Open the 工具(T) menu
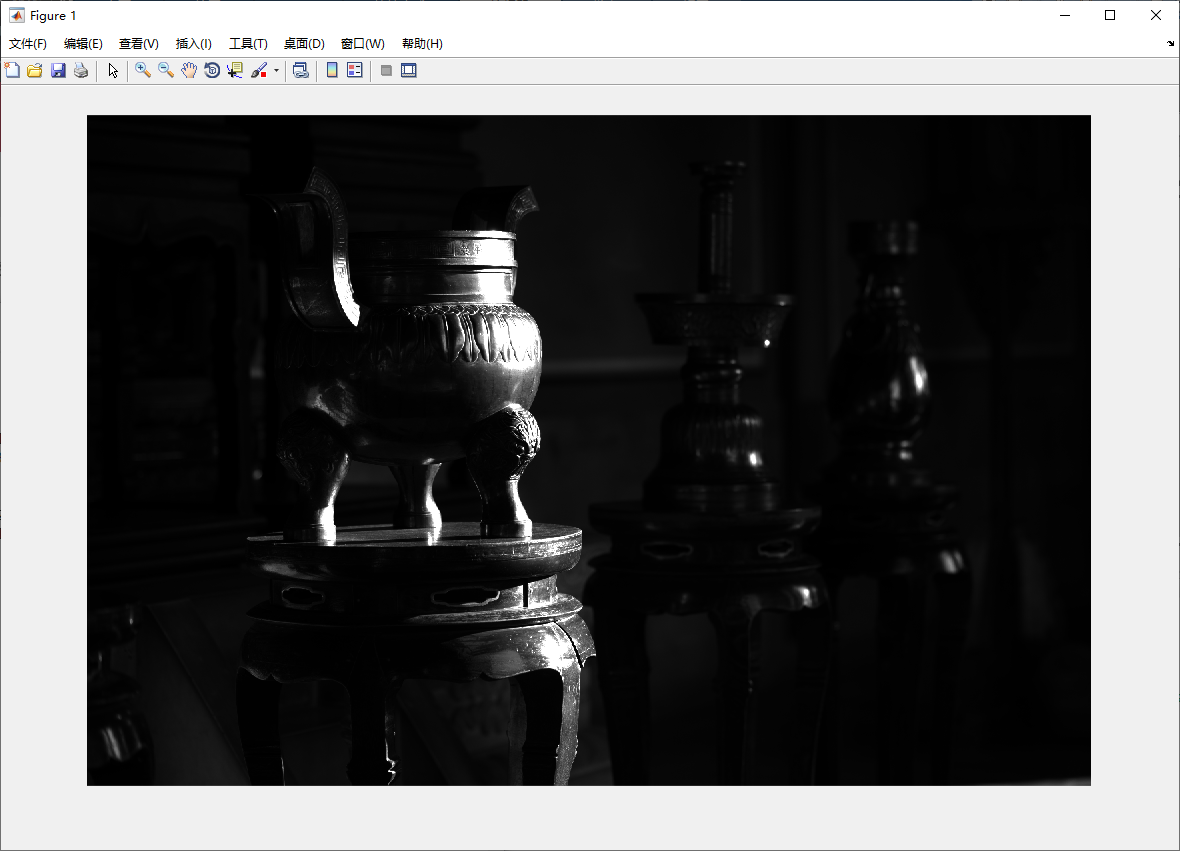 [x=248, y=44]
